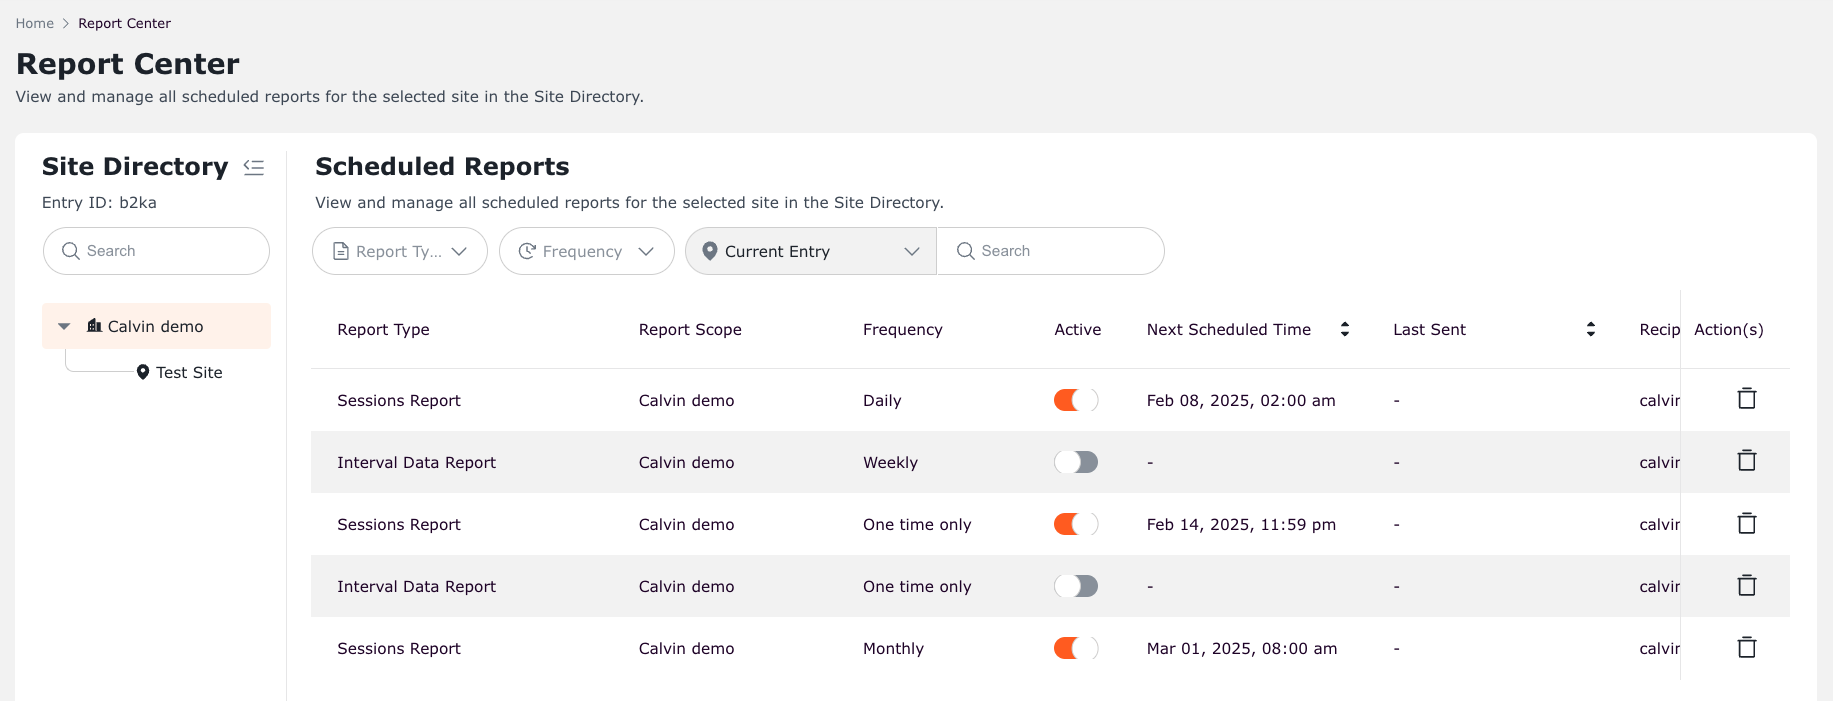
Task: Open the Frequency filter dropdown
Action: [586, 251]
